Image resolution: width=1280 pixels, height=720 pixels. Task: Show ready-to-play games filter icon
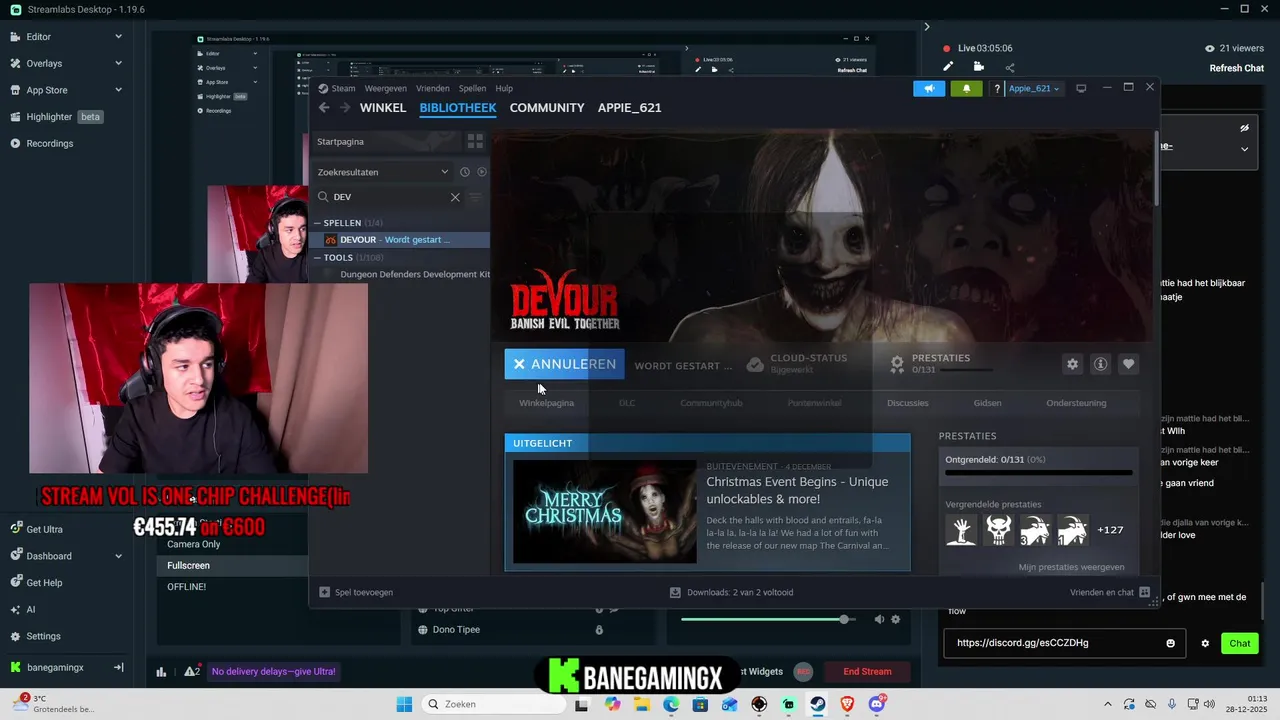(481, 172)
